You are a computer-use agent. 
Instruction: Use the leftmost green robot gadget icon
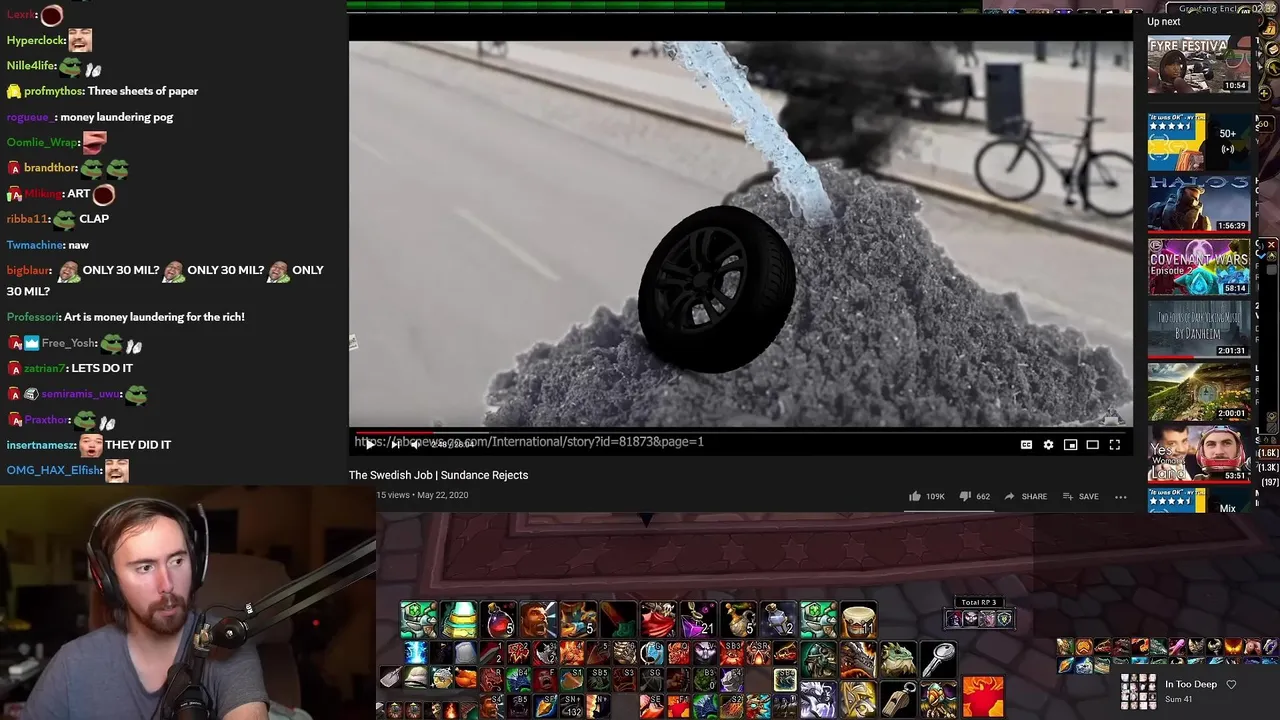(x=419, y=620)
